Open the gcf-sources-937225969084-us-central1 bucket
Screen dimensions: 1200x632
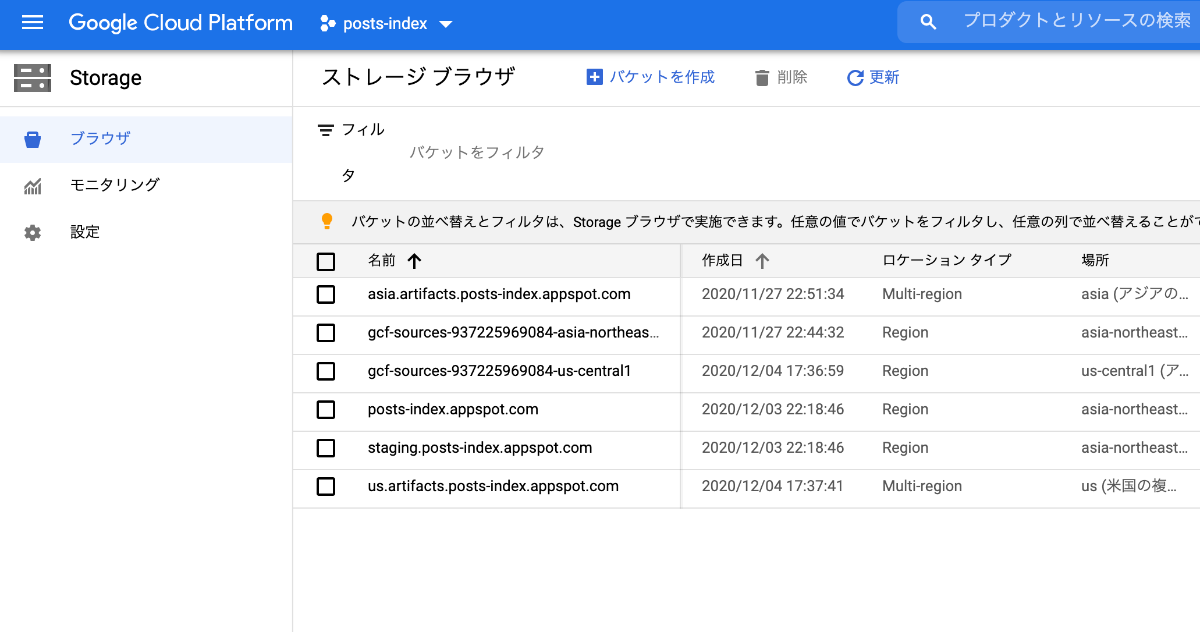pos(500,371)
